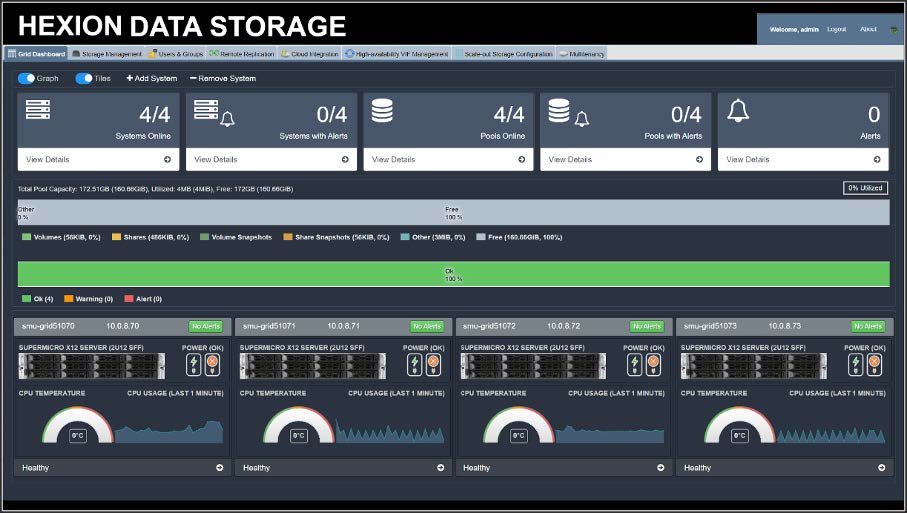Screen dimensions: 907x513
Task: Open the Remote Replication tab
Action: pos(242,54)
